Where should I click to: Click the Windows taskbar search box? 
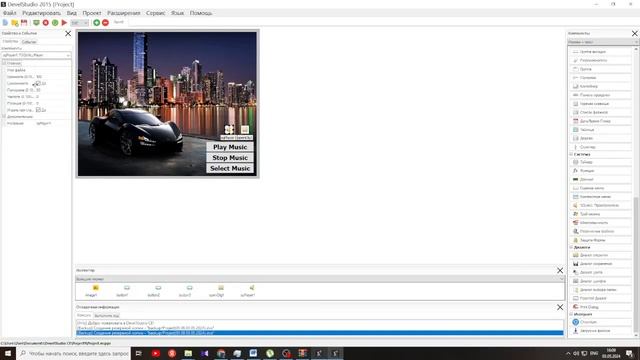click(x=73, y=353)
